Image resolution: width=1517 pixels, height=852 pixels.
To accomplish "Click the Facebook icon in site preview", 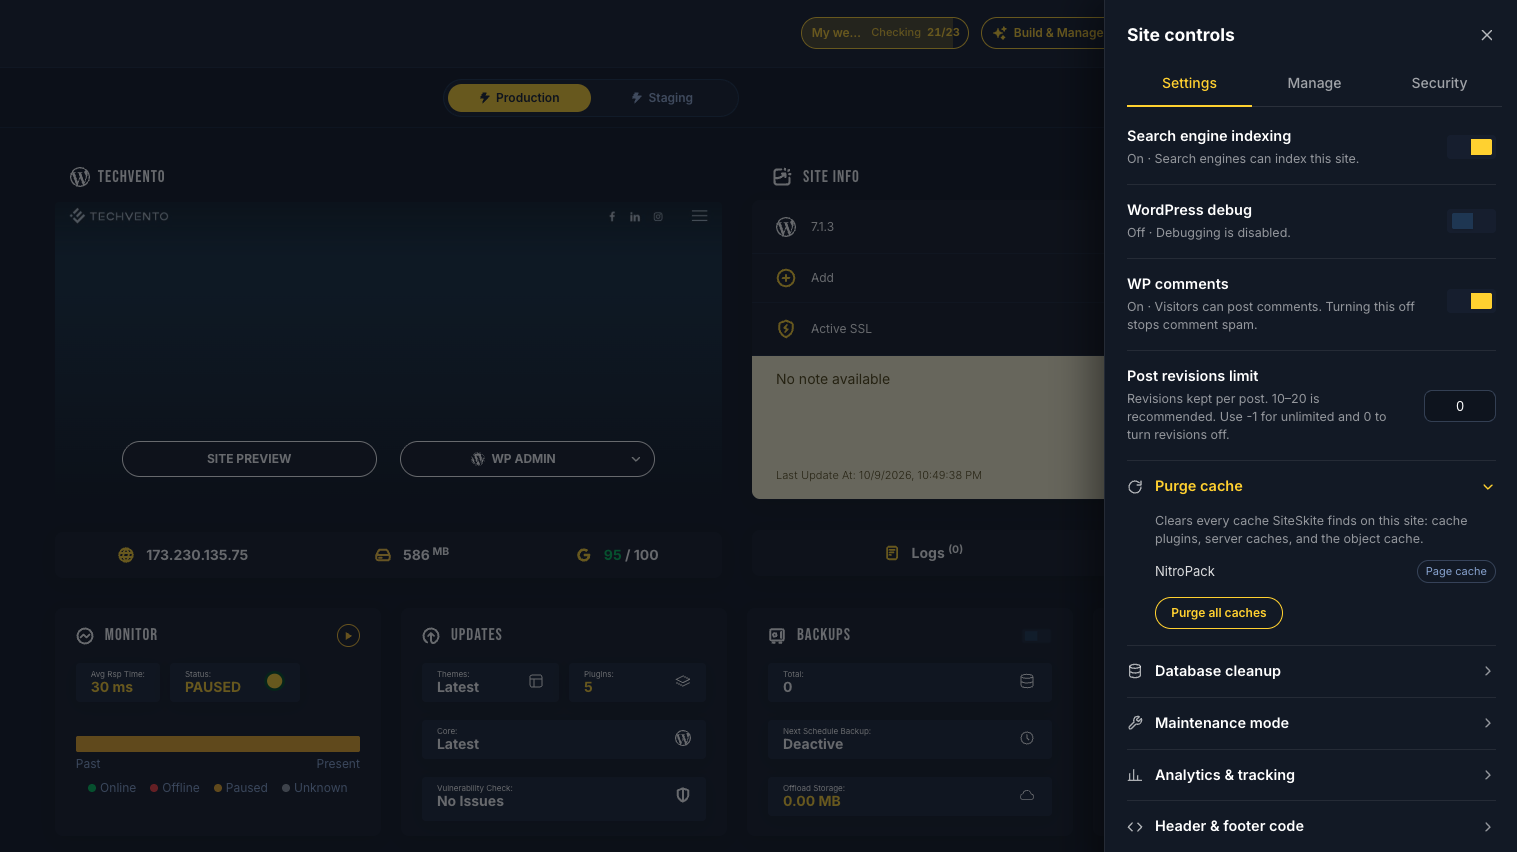I will click(x=612, y=217).
